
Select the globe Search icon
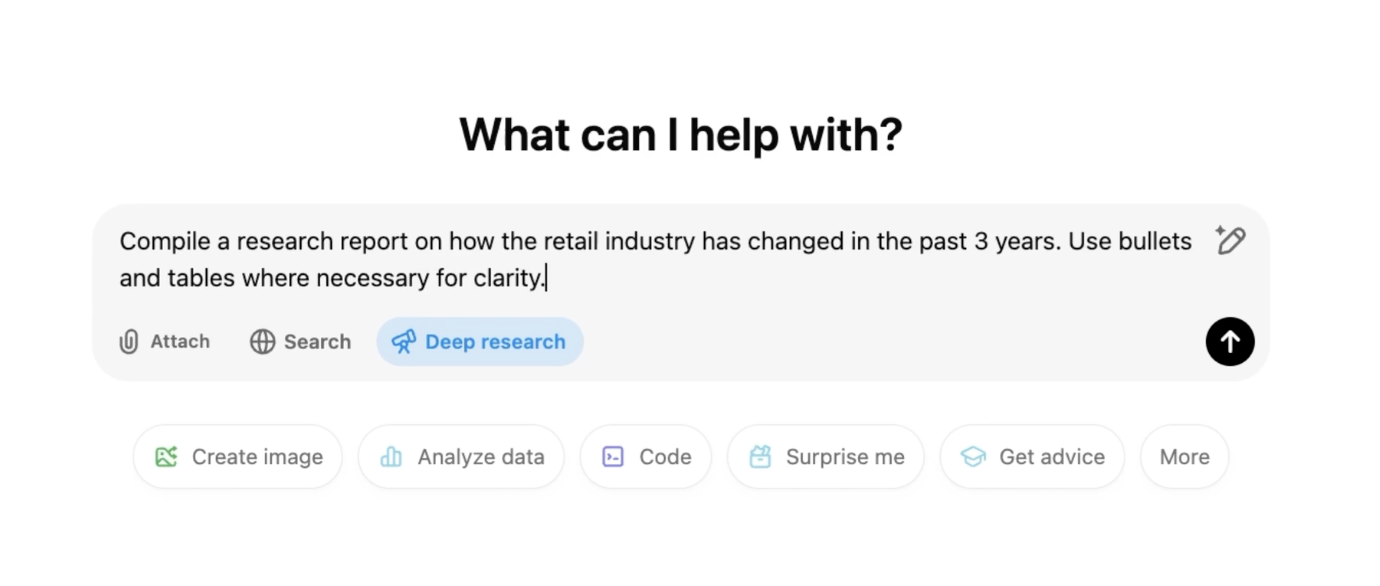point(264,341)
